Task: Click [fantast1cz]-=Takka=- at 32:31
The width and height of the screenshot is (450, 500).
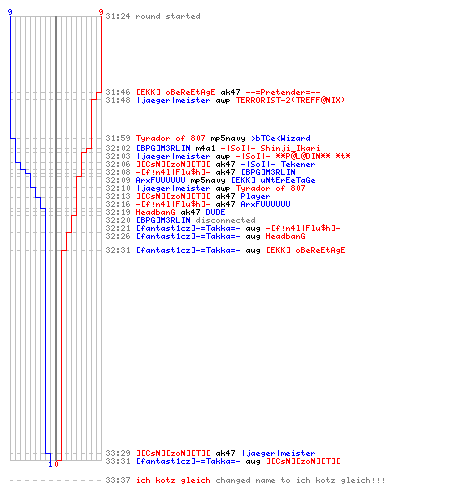Action: [x=188, y=250]
